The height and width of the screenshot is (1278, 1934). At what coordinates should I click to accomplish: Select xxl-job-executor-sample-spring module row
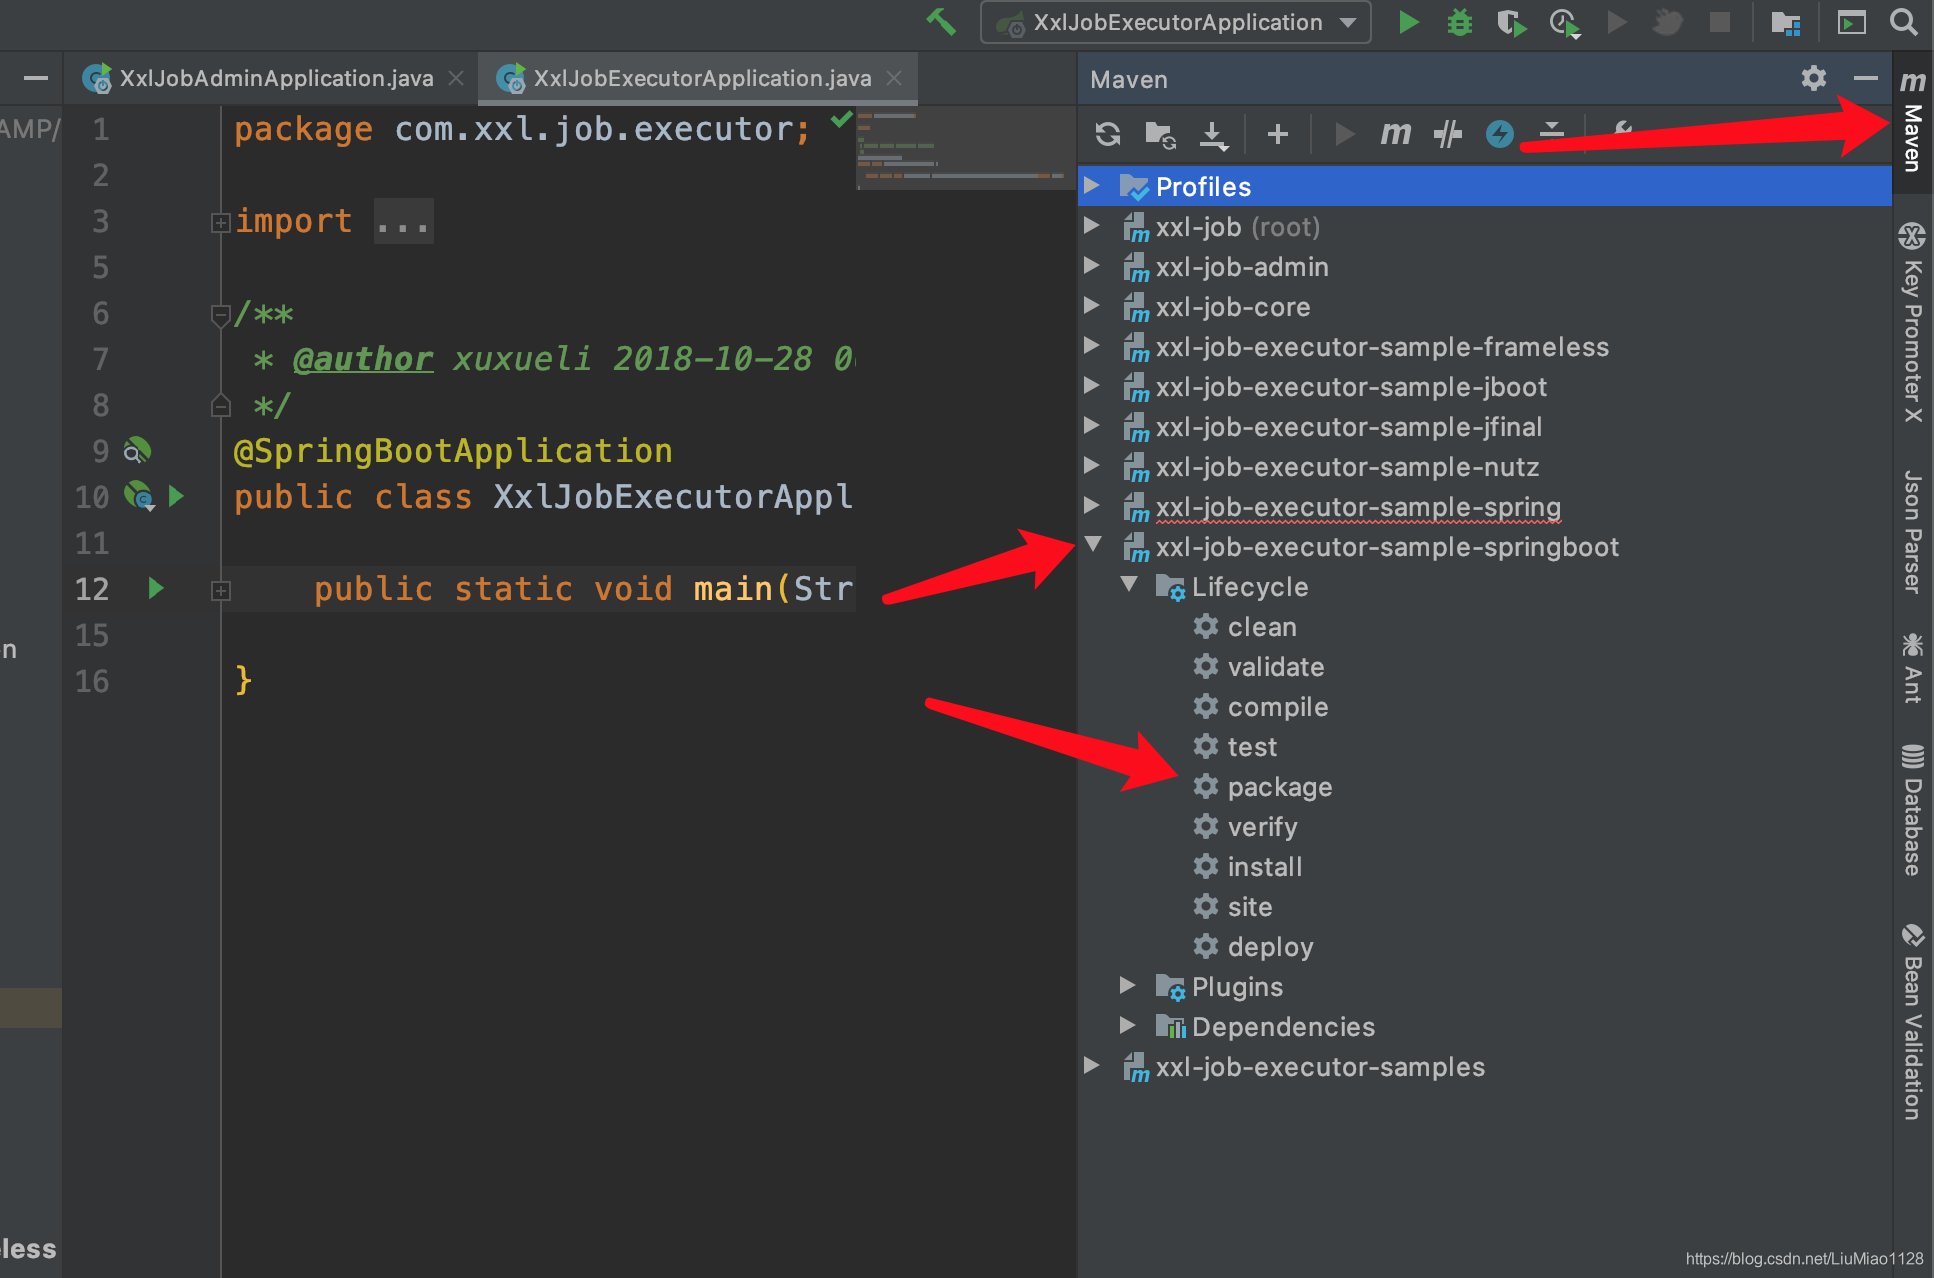click(1485, 507)
